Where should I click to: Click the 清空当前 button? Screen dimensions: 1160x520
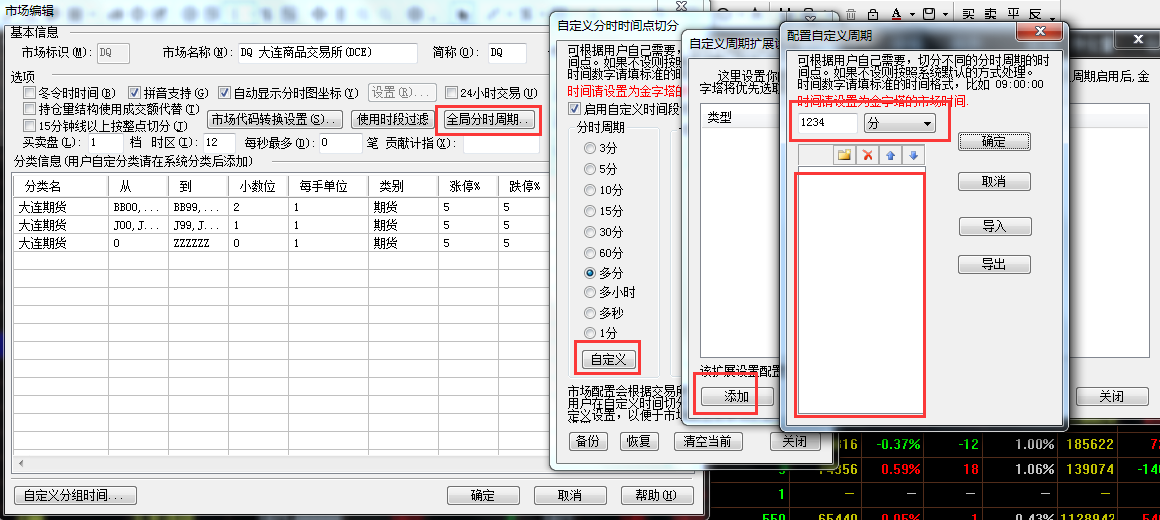point(707,442)
